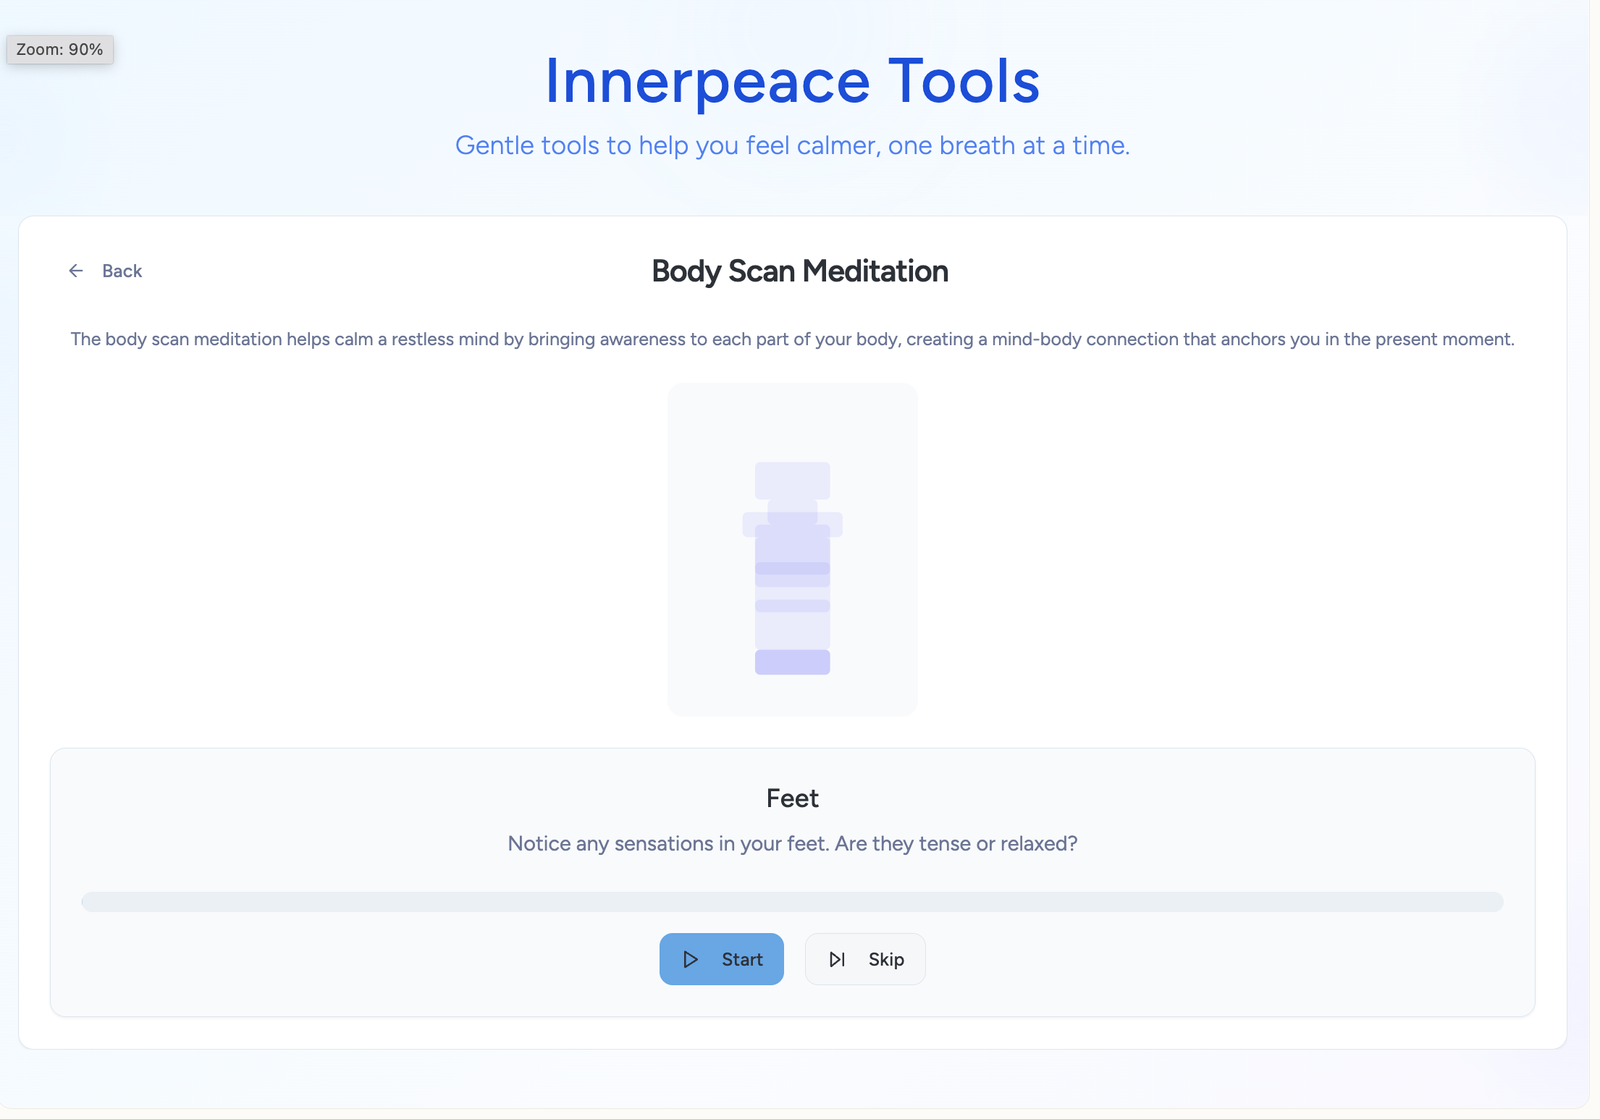Click the thin band above the feet block

pos(792,606)
